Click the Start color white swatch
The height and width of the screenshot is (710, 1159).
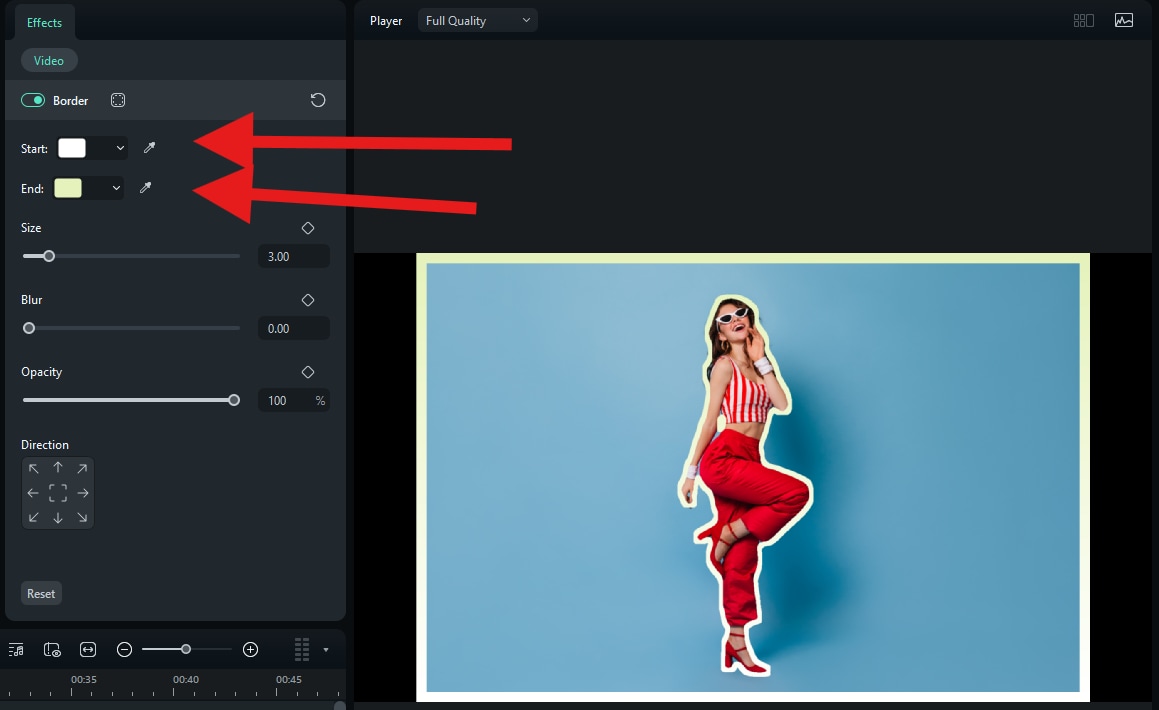[x=72, y=148]
